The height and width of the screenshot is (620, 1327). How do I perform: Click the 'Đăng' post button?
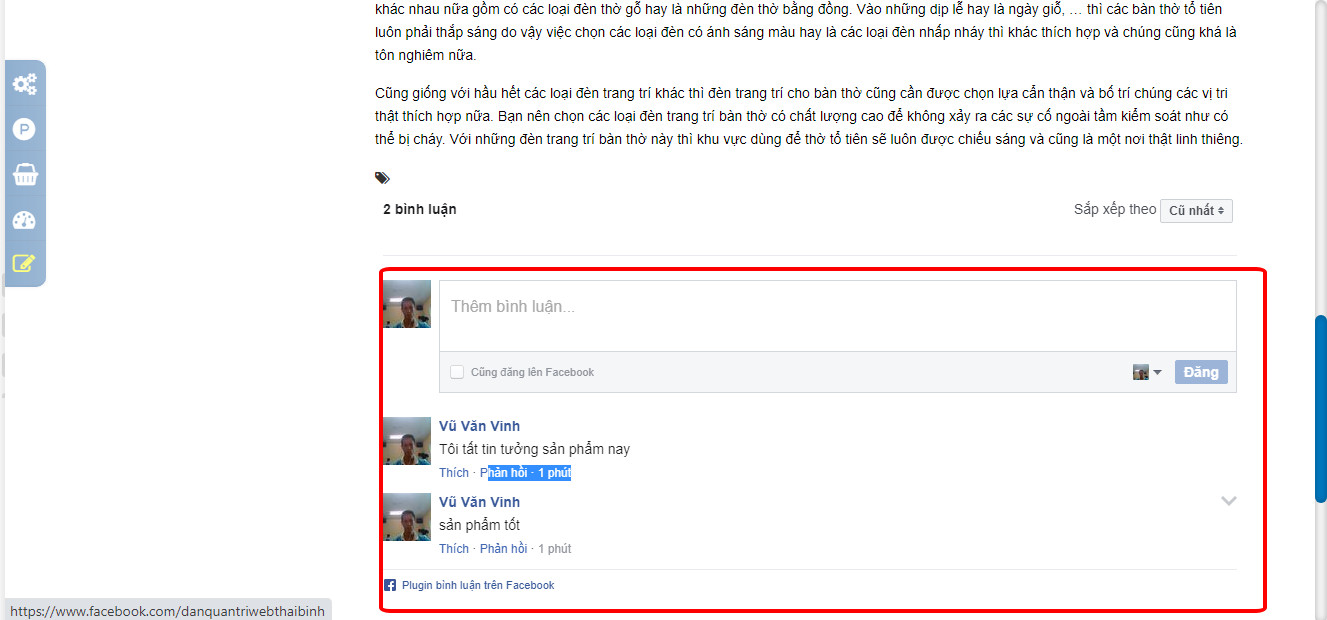(1201, 372)
